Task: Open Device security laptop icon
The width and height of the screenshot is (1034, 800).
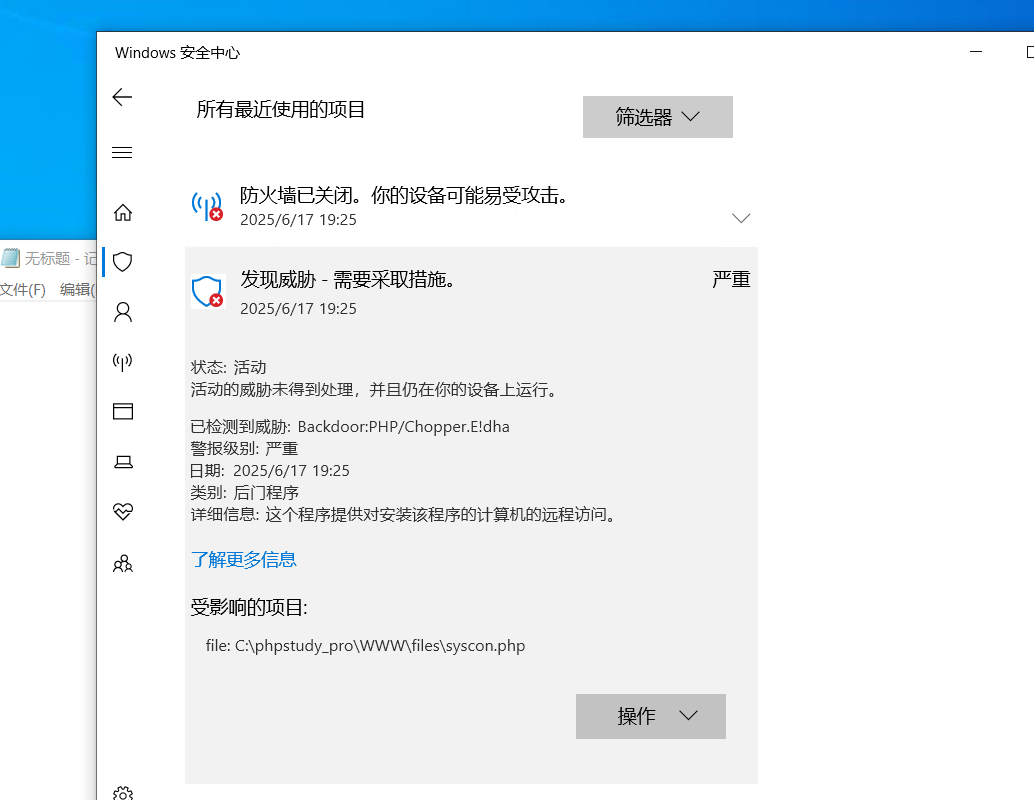Action: pos(123,462)
